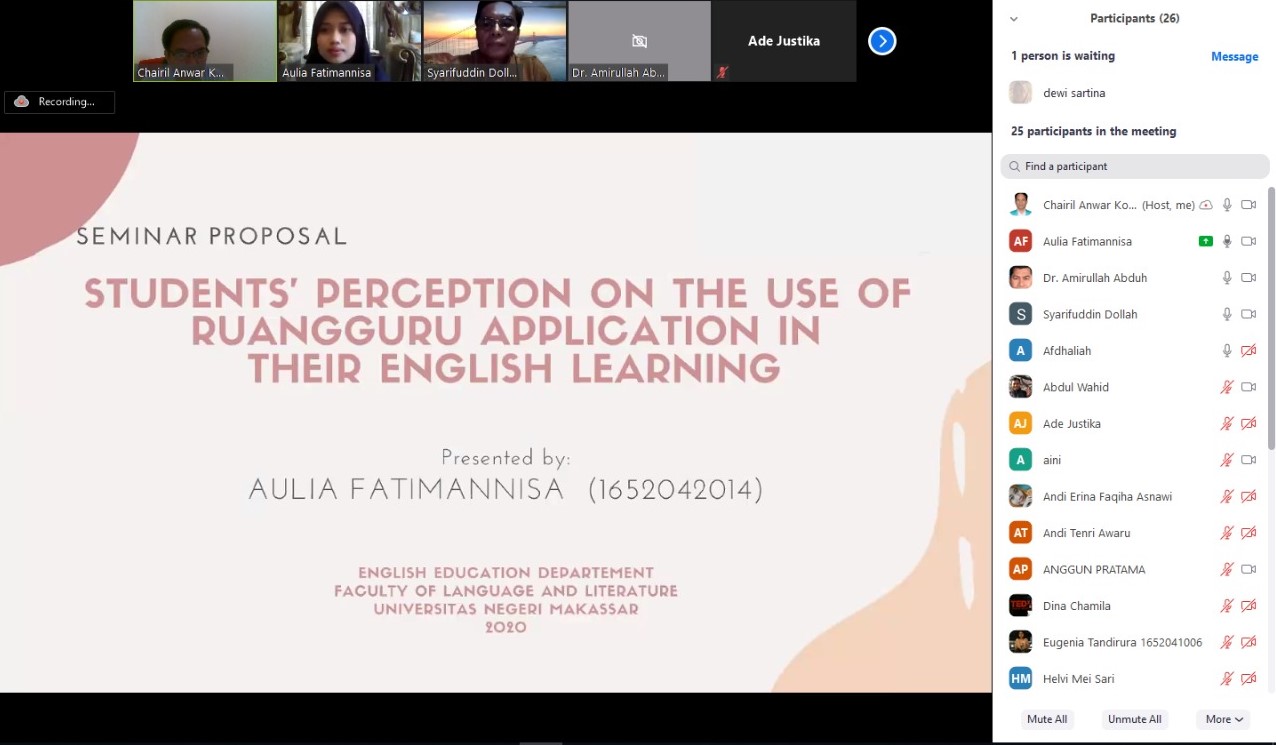The width and height of the screenshot is (1276, 745).
Task: Click '25 participants in the meeting' heading
Action: pos(1093,131)
